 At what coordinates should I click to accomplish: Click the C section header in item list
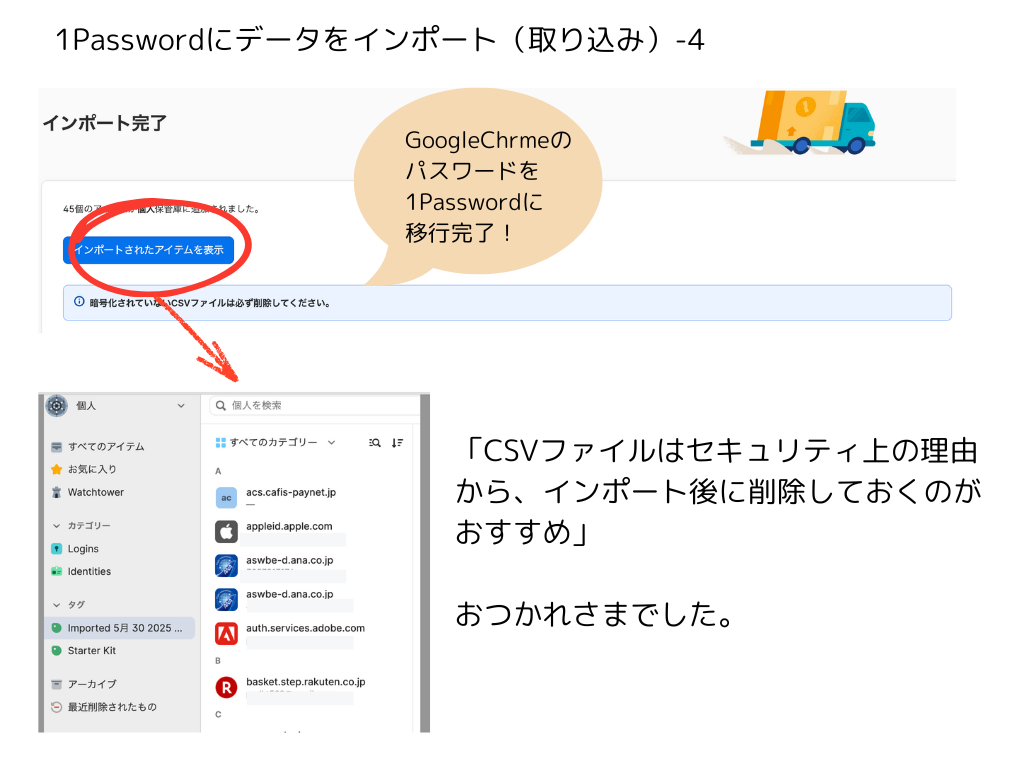(218, 714)
